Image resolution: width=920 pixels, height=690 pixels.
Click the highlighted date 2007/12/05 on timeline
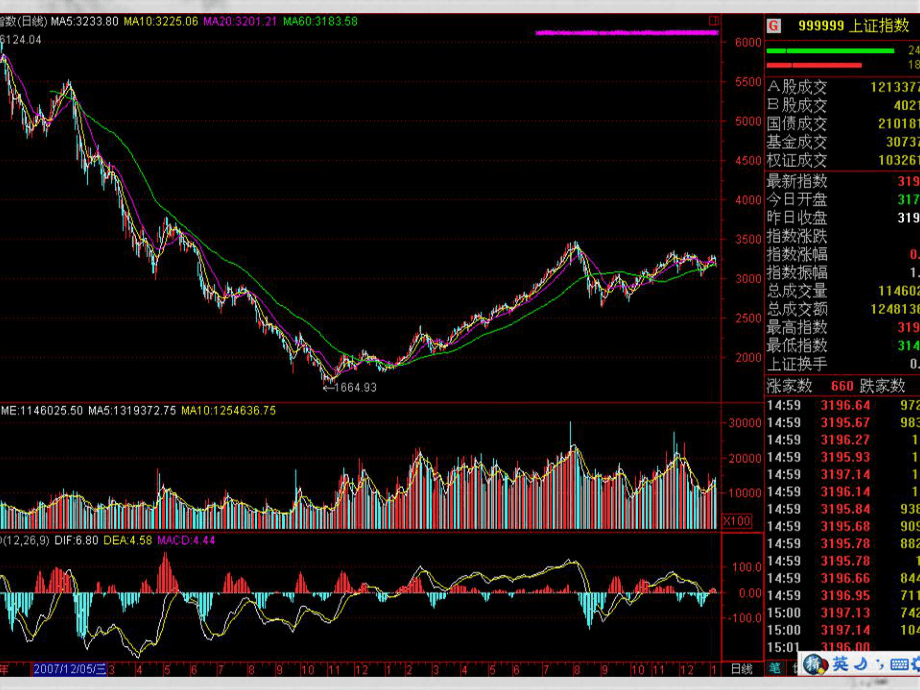[x=68, y=668]
